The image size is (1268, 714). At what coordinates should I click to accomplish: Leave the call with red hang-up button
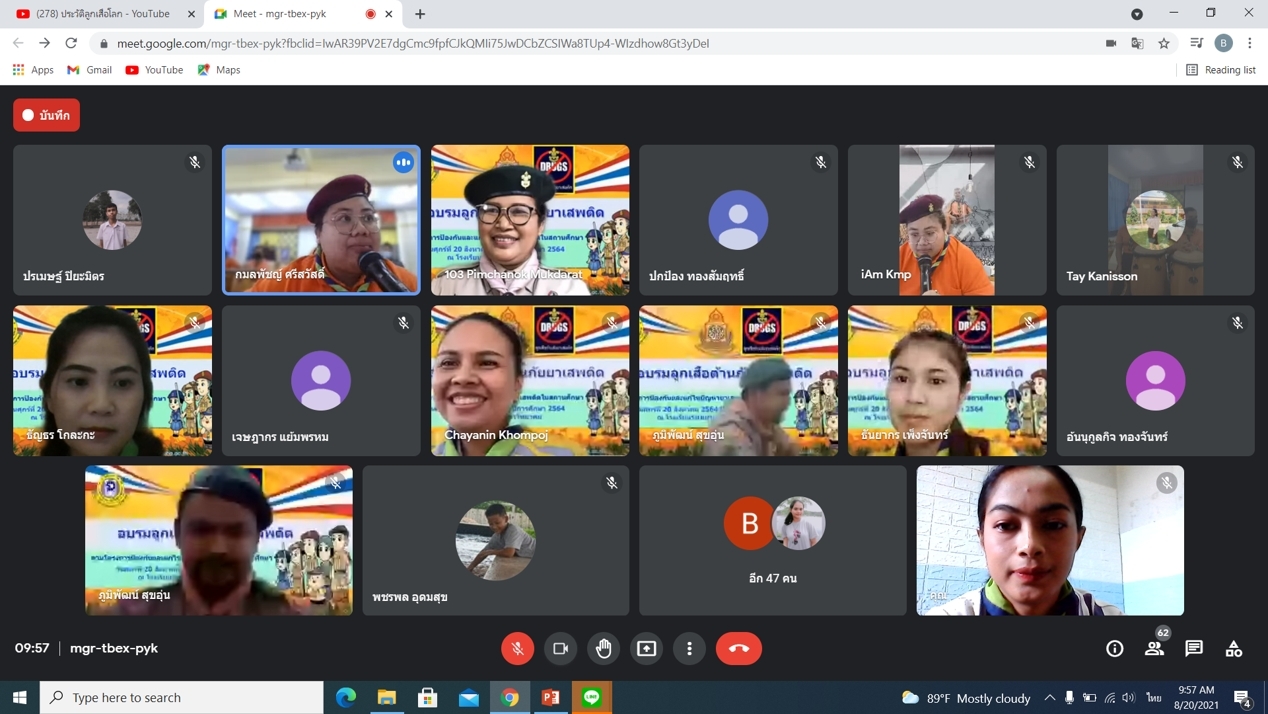739,648
